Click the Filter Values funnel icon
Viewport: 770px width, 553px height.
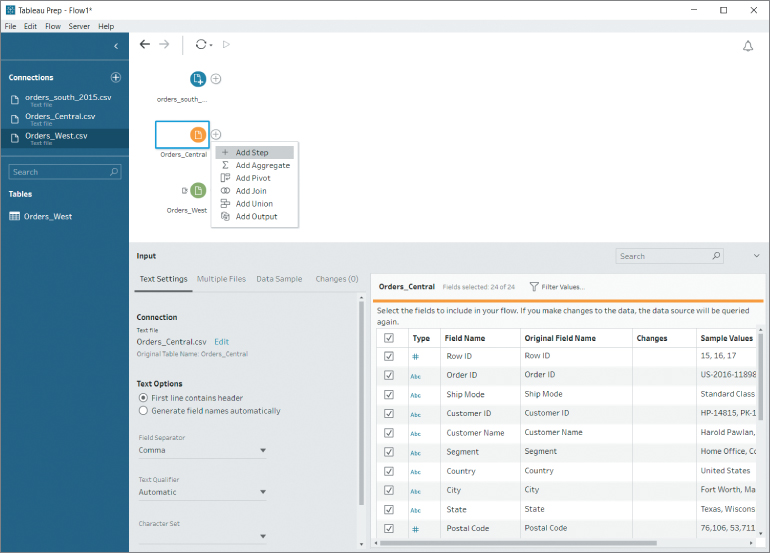click(534, 287)
